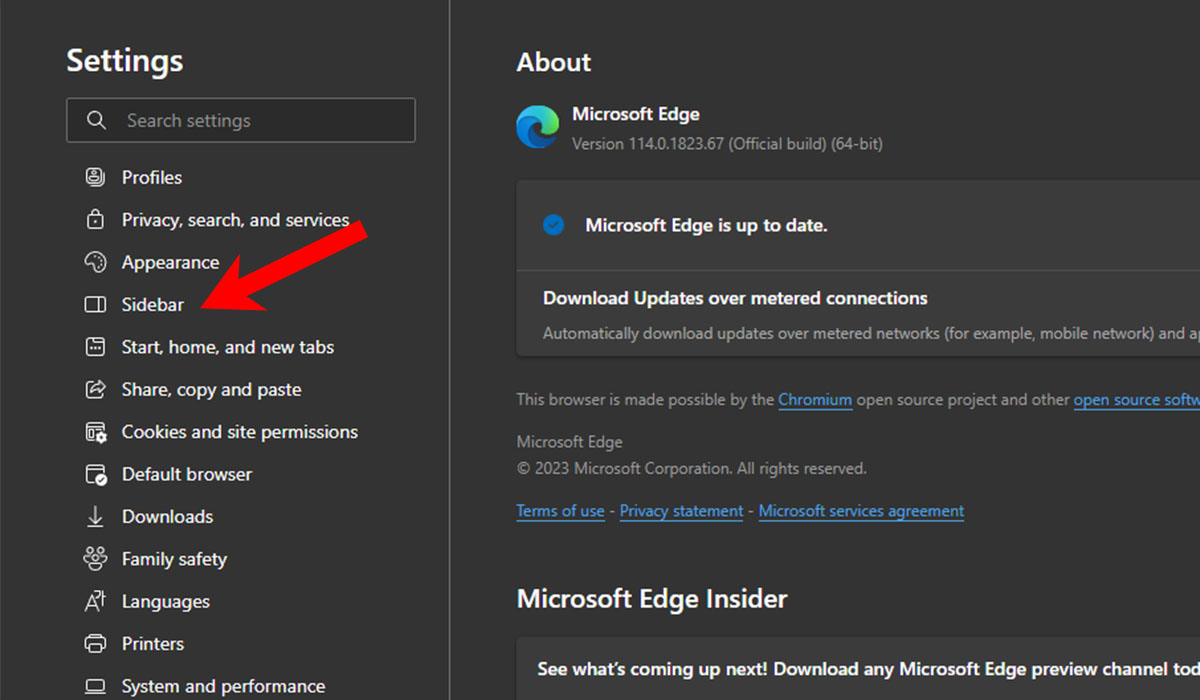
Task: Click the Cookies and site permissions icon
Action: pos(95,431)
